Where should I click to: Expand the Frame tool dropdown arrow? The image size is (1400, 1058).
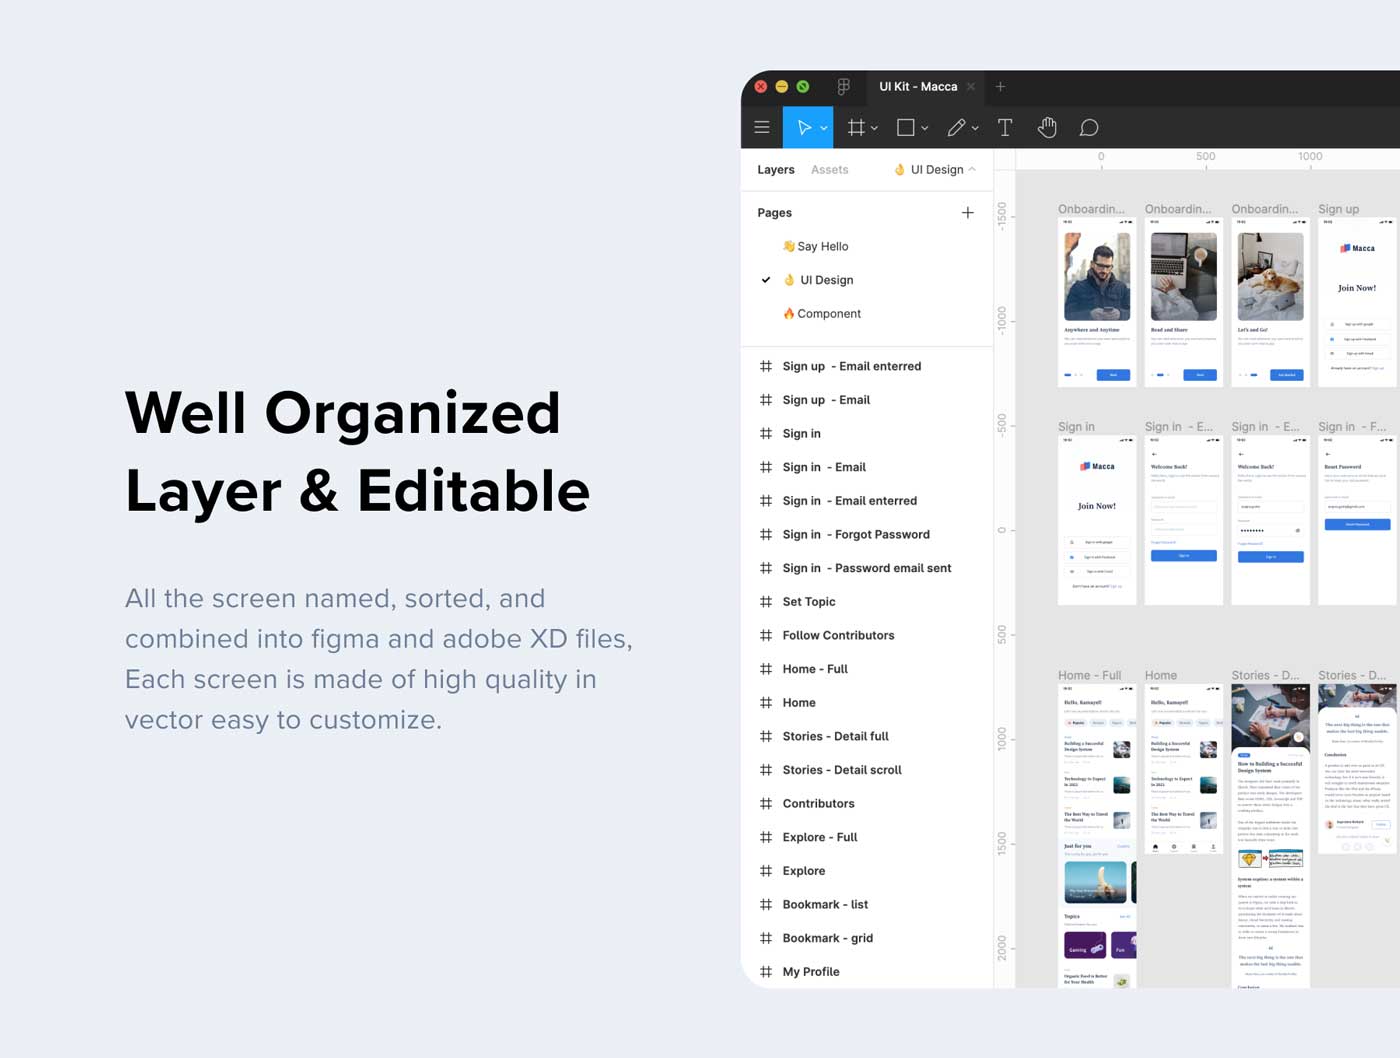pos(875,129)
